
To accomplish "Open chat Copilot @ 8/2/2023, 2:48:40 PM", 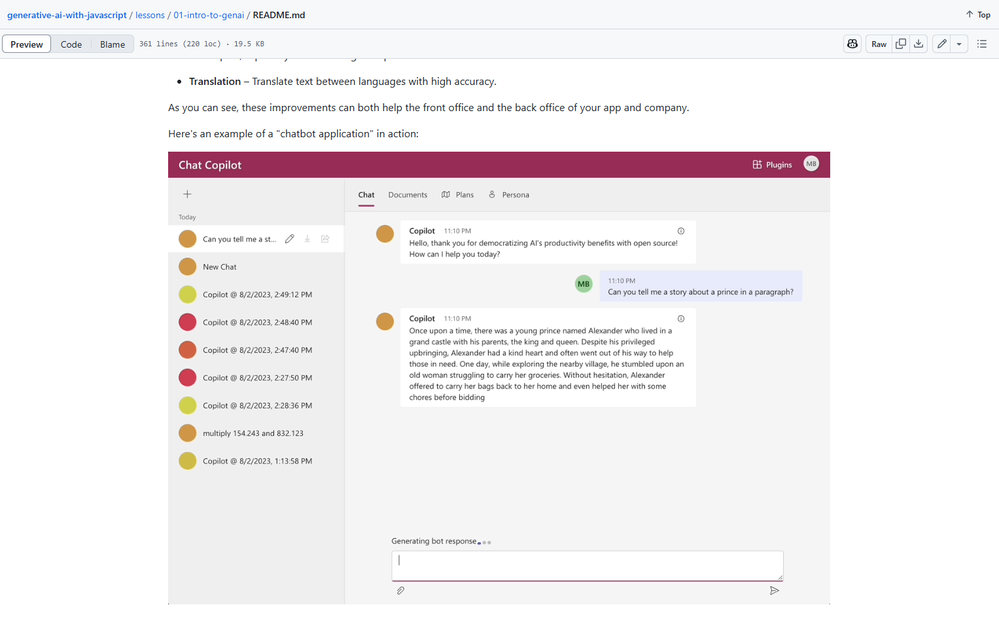I will click(256, 322).
